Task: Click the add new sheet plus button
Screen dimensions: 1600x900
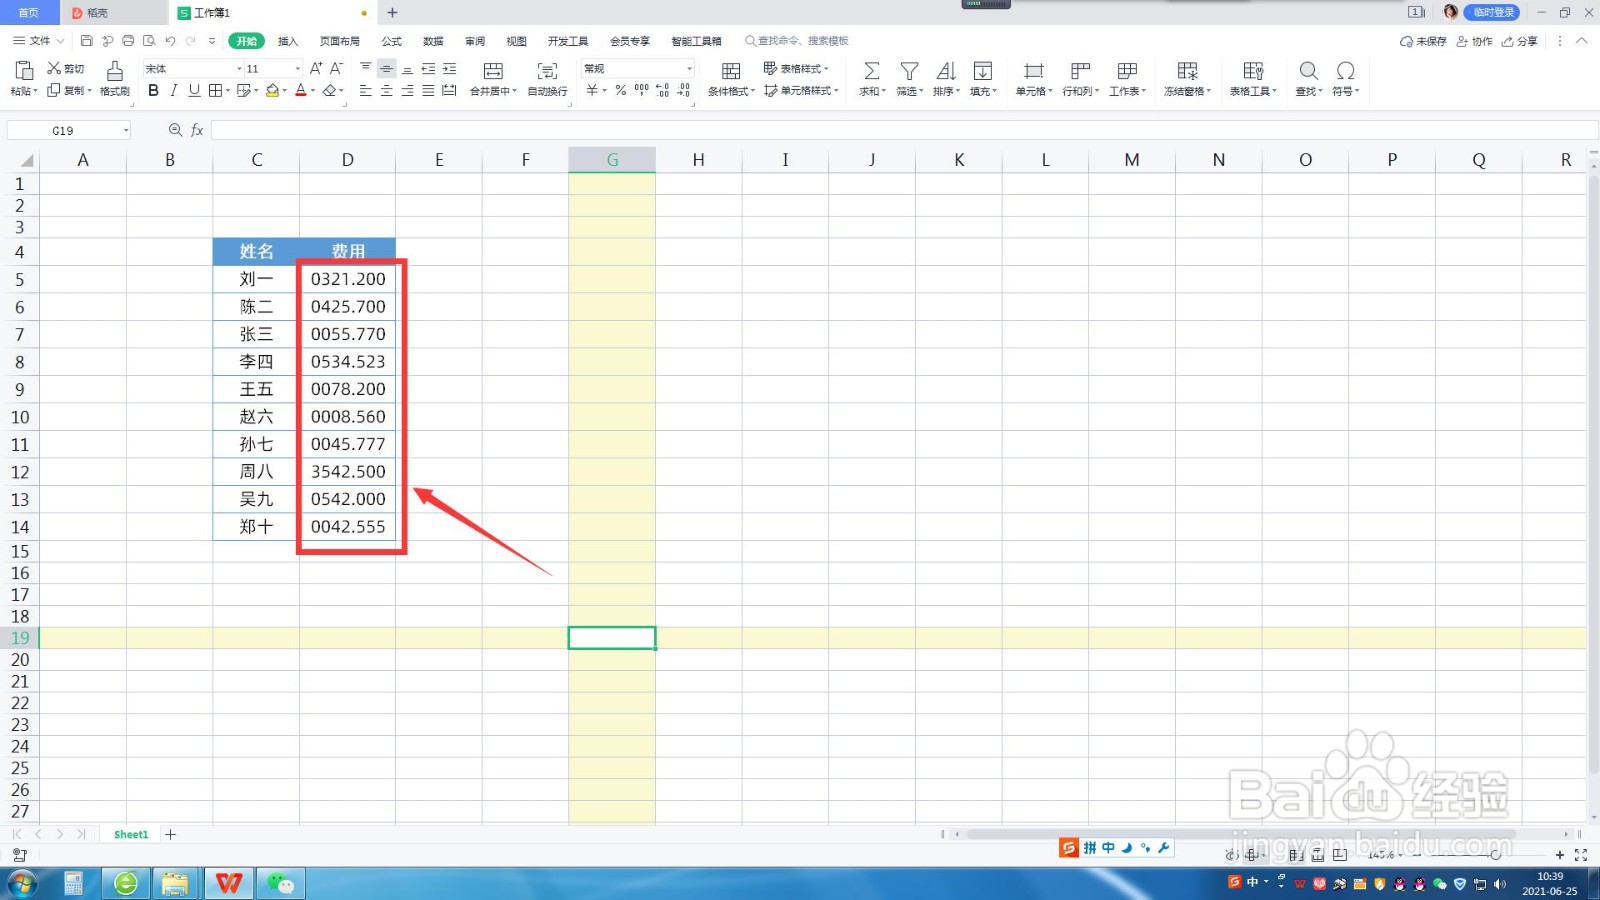Action: [x=170, y=834]
